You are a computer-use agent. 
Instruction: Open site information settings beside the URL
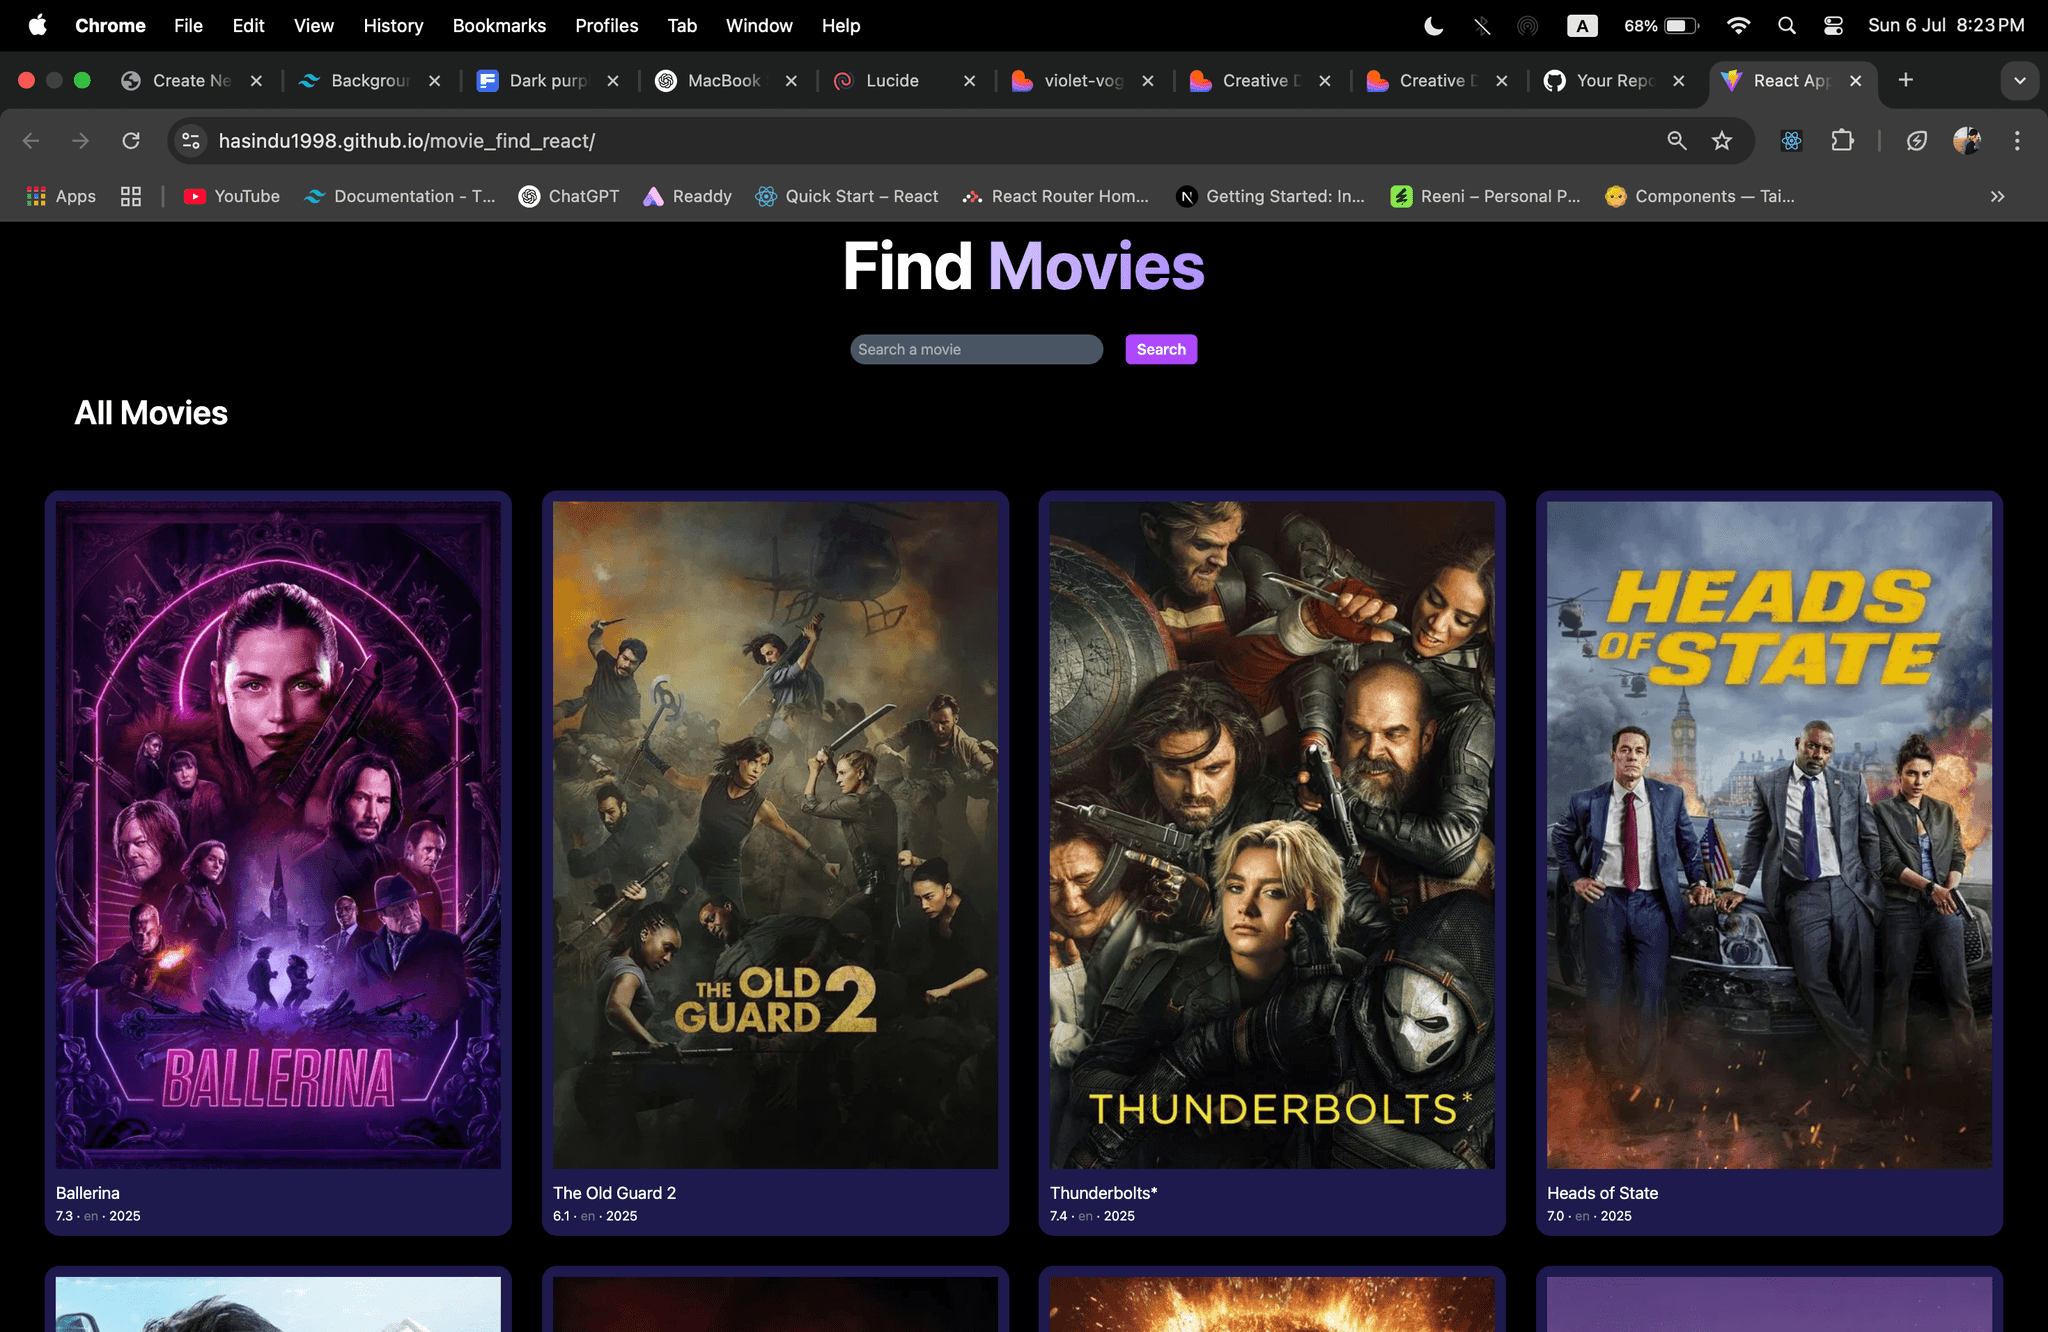coord(190,141)
